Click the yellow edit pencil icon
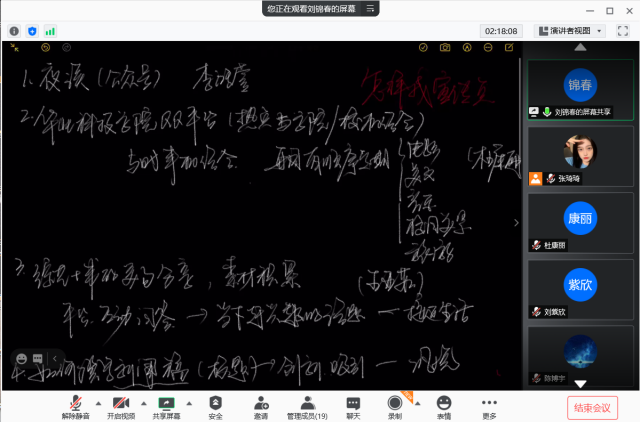Image resolution: width=640 pixels, height=422 pixels. [509, 48]
